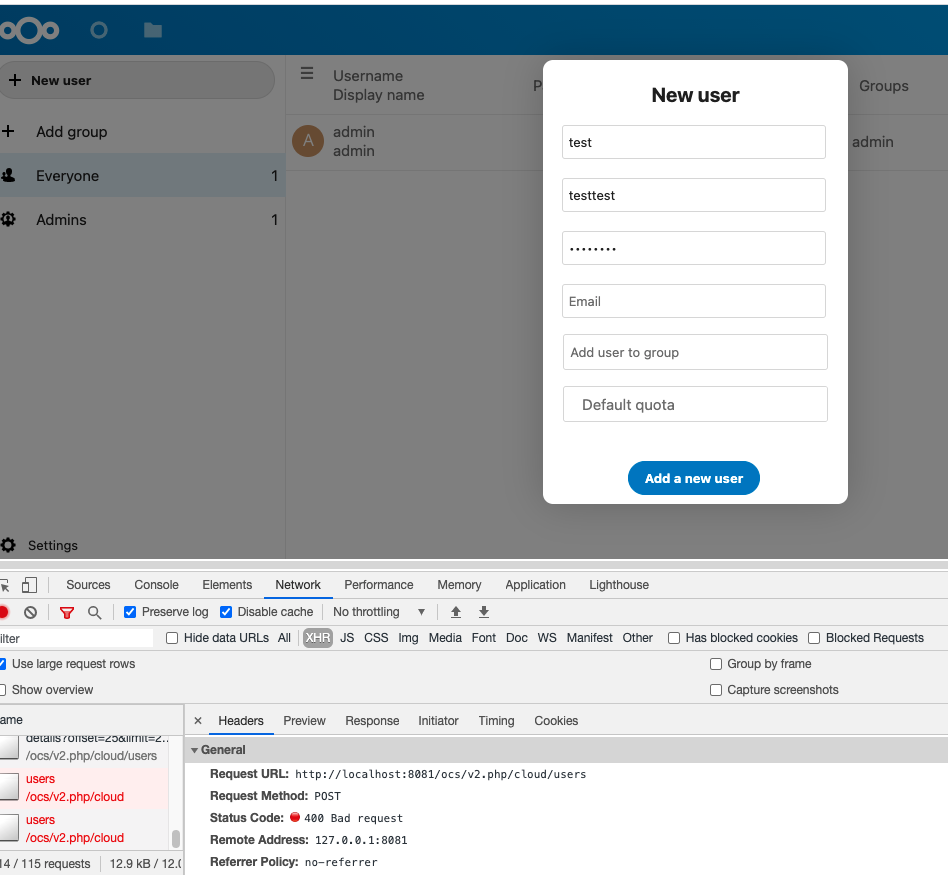Toggle Use large request rows checkbox

(x=2, y=664)
